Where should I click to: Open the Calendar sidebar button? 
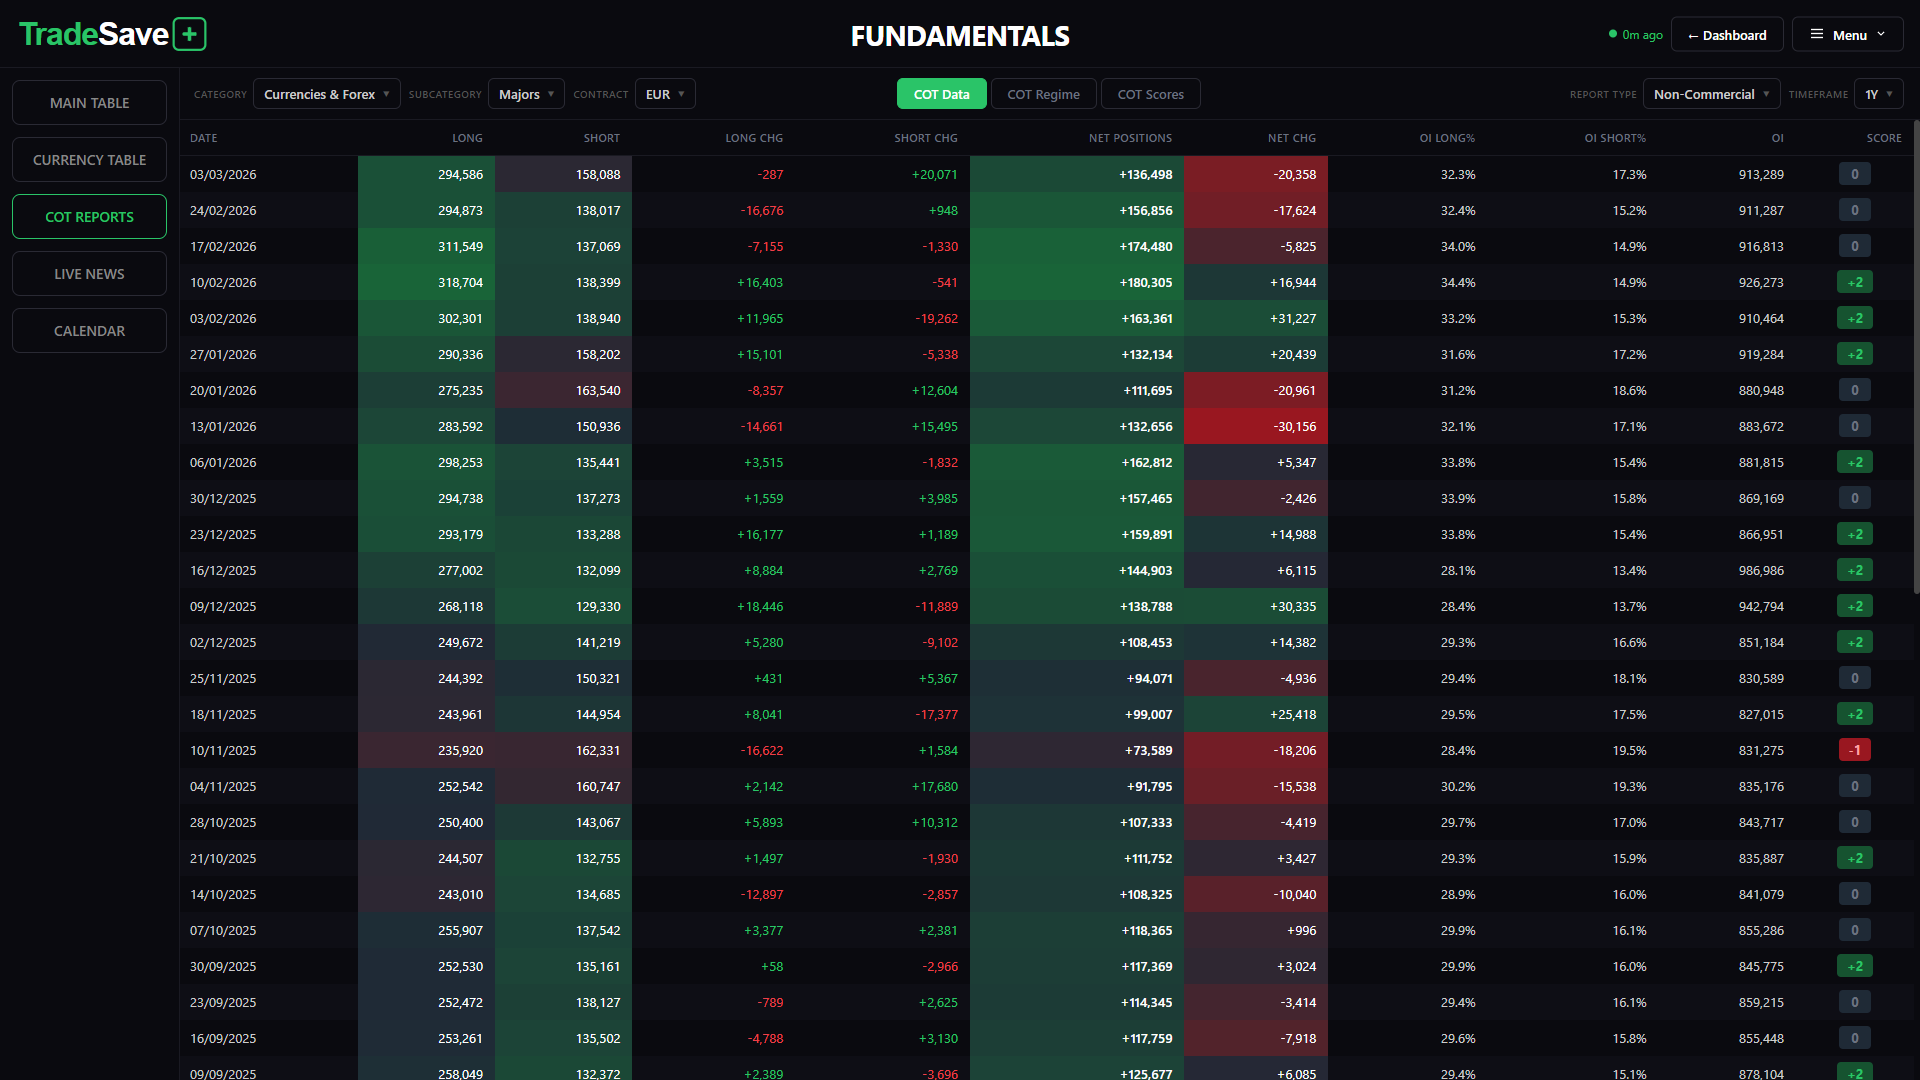pyautogui.click(x=89, y=331)
